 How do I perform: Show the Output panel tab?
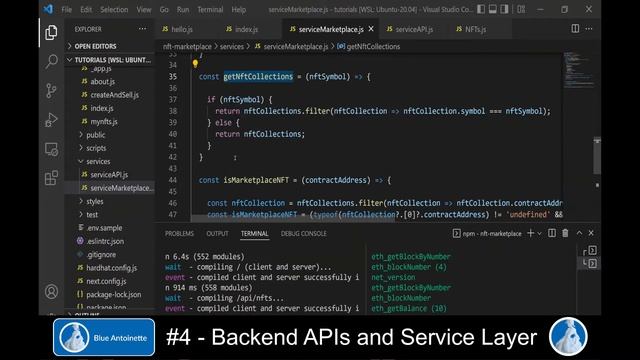click(x=217, y=233)
